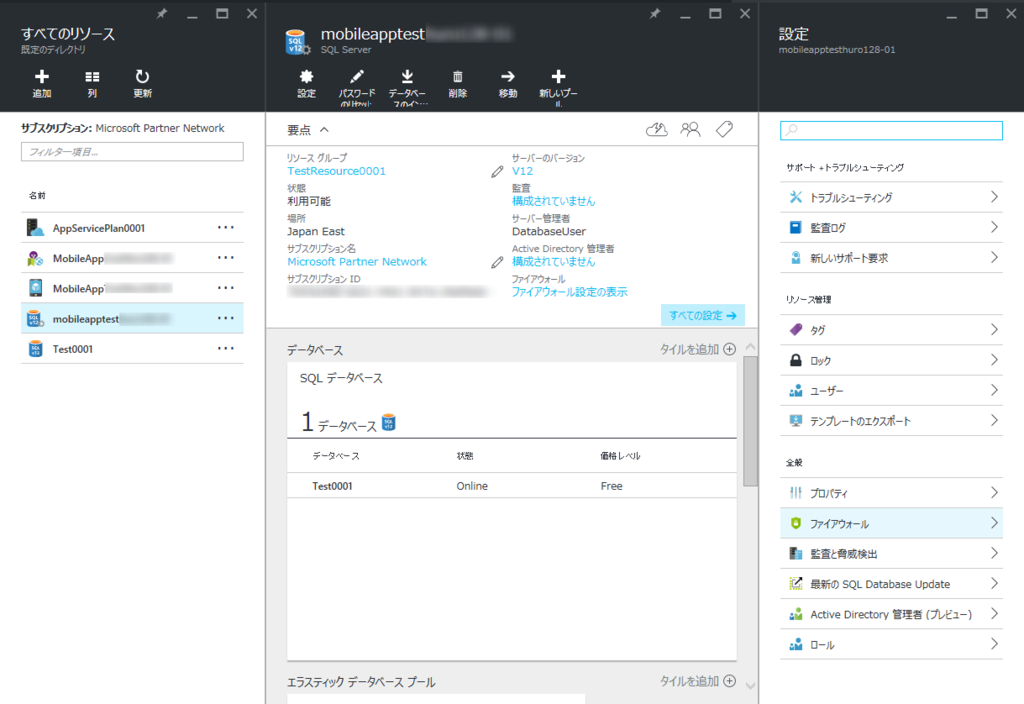Click 構成されていません under Active Directory 管理者
Screen dimensions: 1024x704
pos(553,262)
